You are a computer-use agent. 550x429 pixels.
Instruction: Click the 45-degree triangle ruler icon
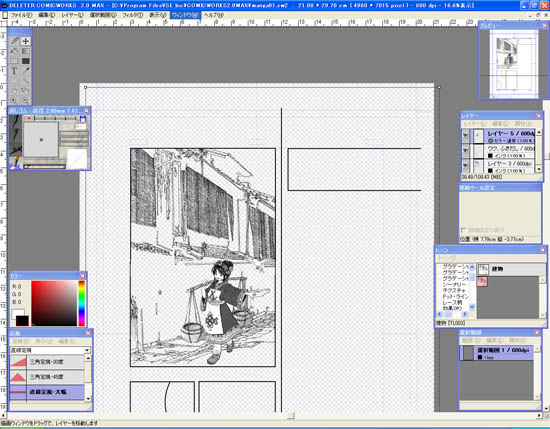pos(18,377)
